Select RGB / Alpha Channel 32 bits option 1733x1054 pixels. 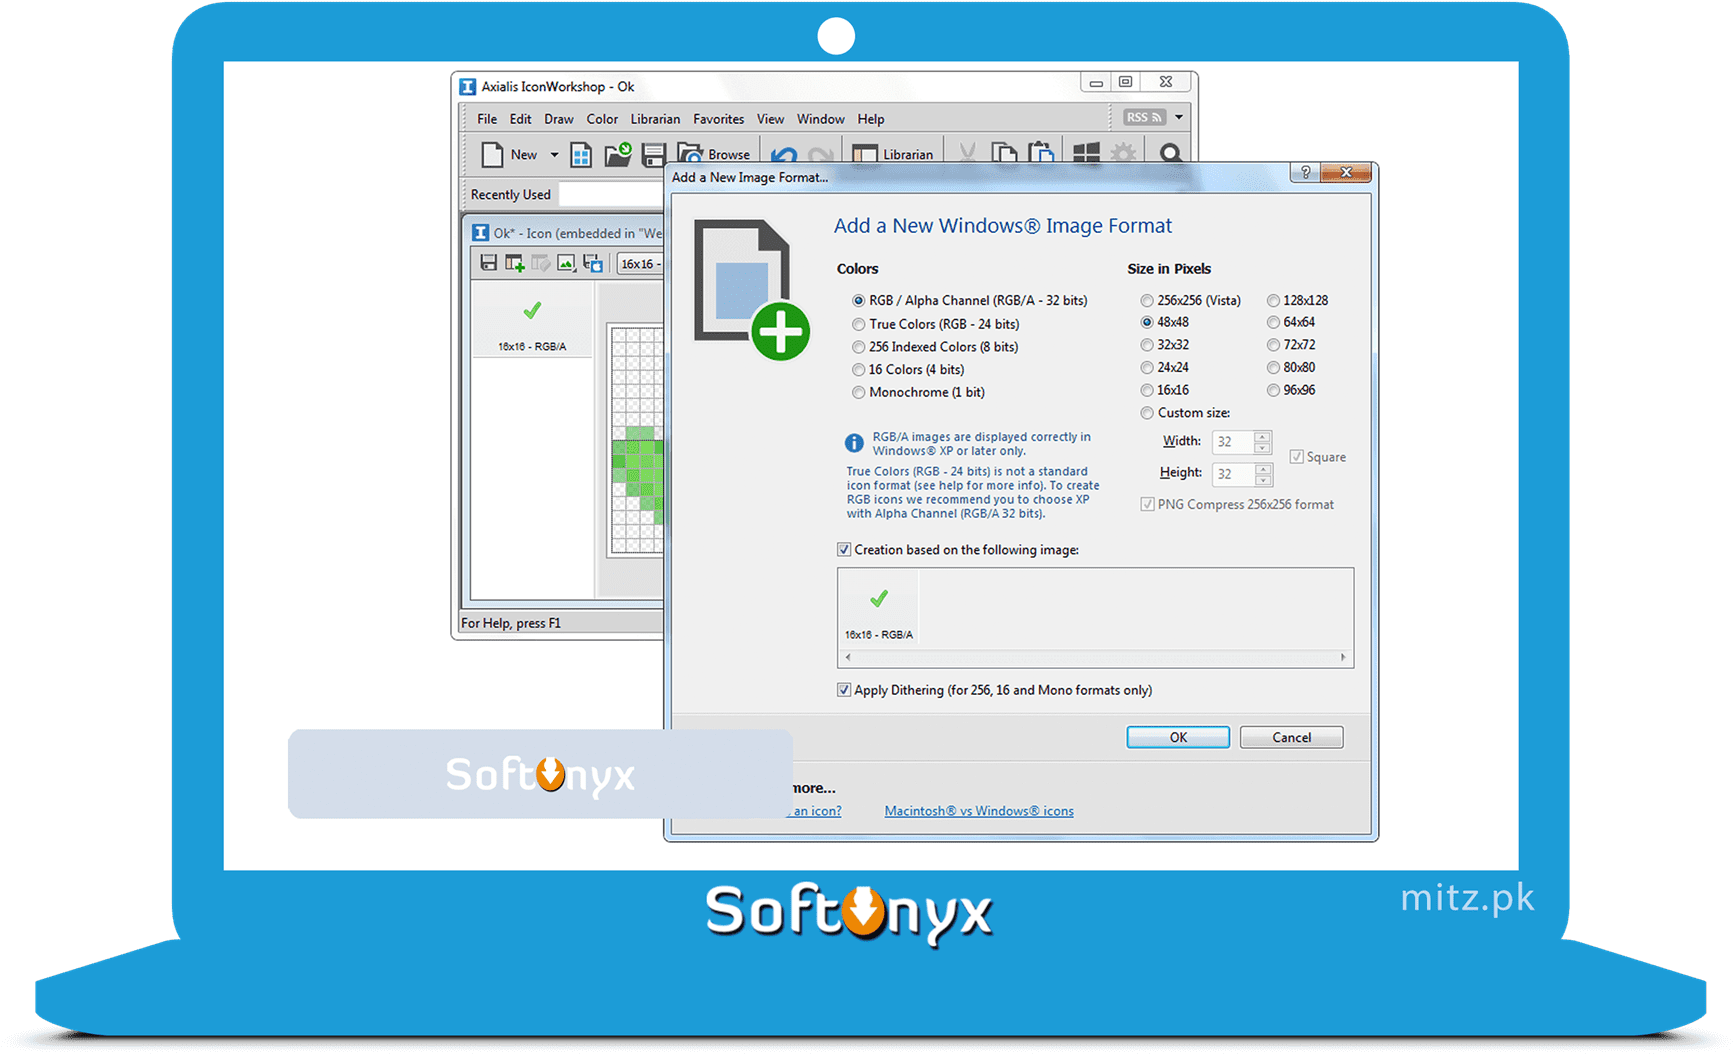pos(969,300)
